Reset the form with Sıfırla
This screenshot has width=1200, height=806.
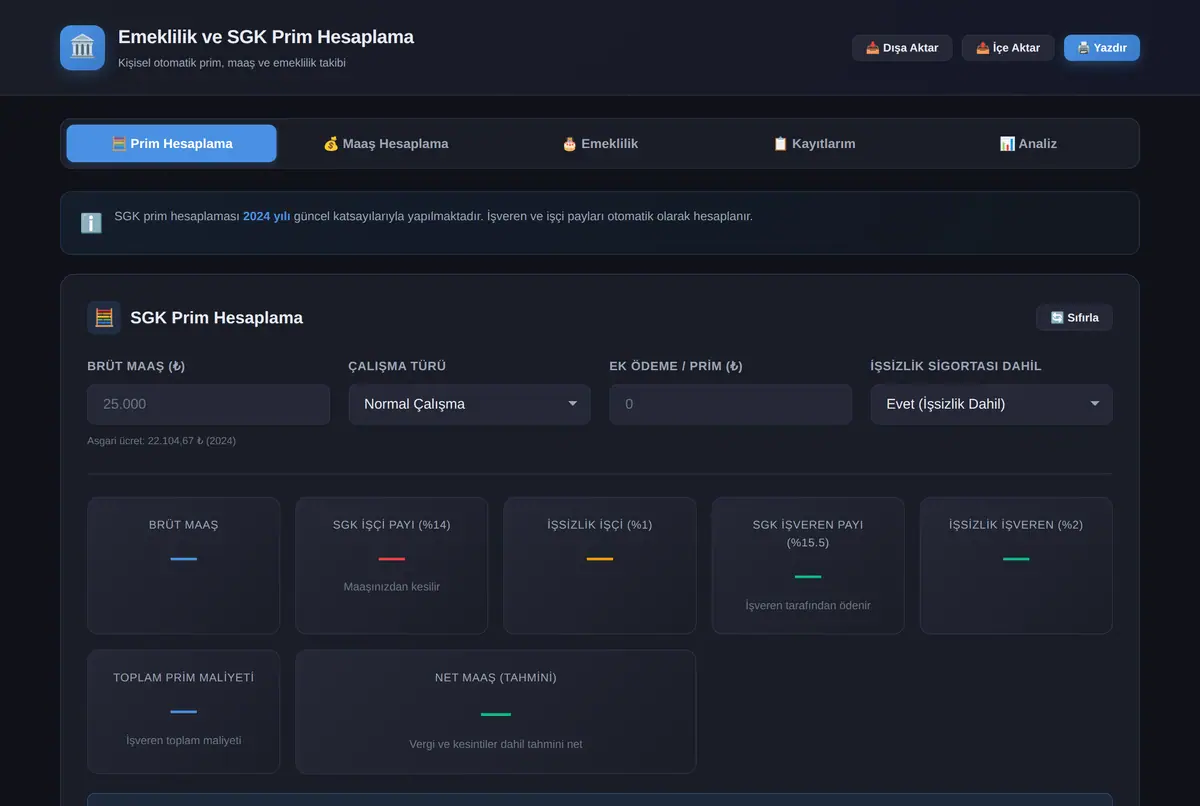(x=1074, y=318)
